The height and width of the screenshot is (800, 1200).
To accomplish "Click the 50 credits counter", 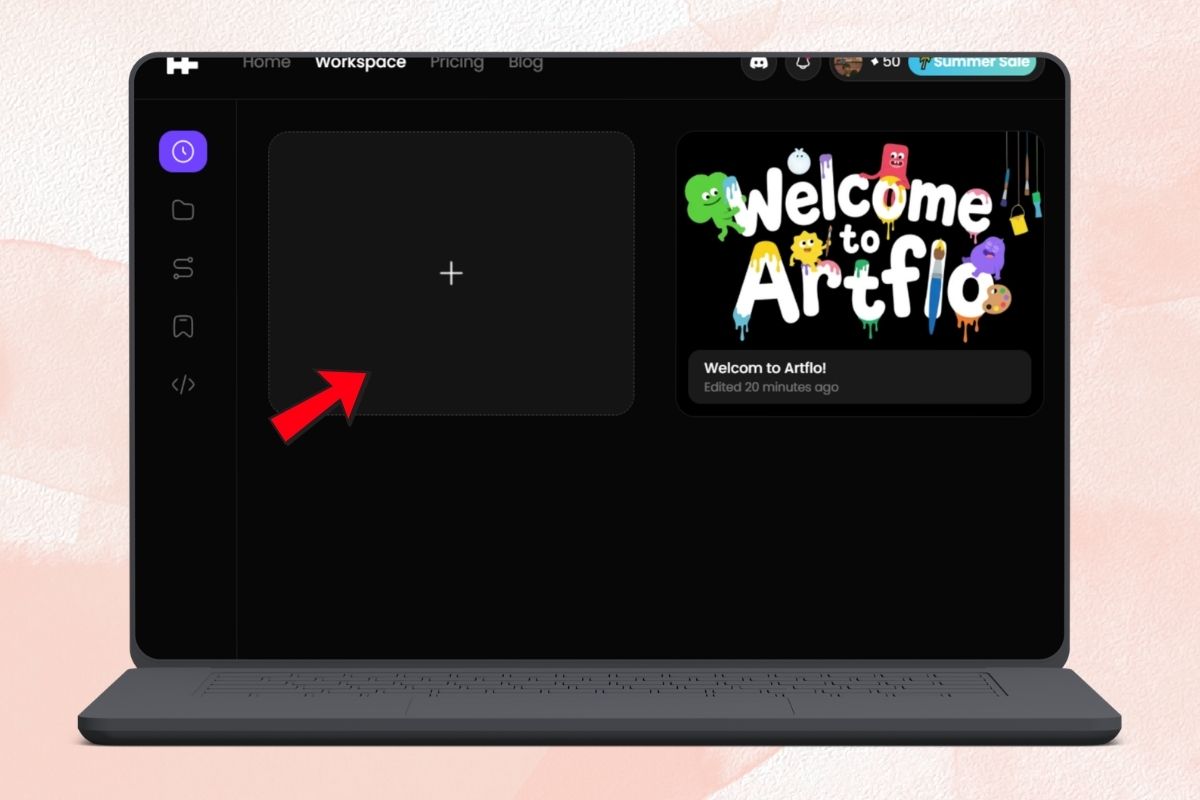I will pos(885,62).
